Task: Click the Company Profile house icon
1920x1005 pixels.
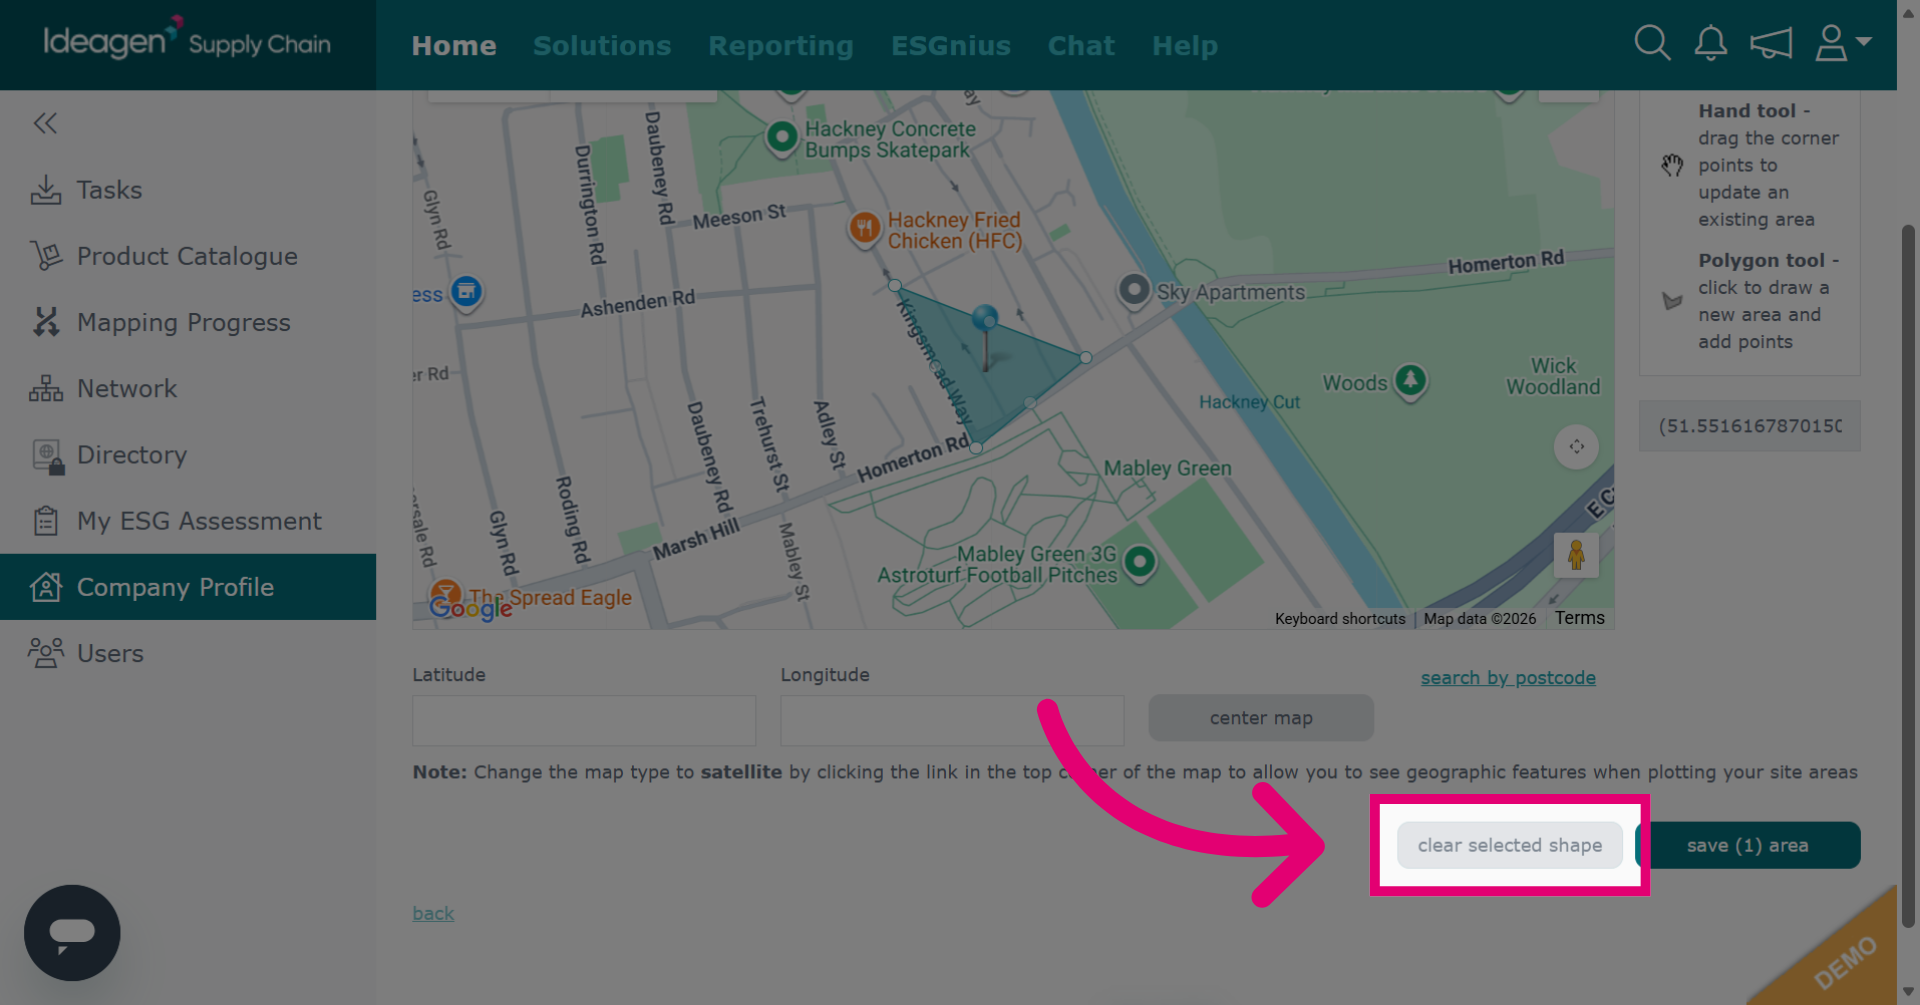Action: [x=46, y=587]
